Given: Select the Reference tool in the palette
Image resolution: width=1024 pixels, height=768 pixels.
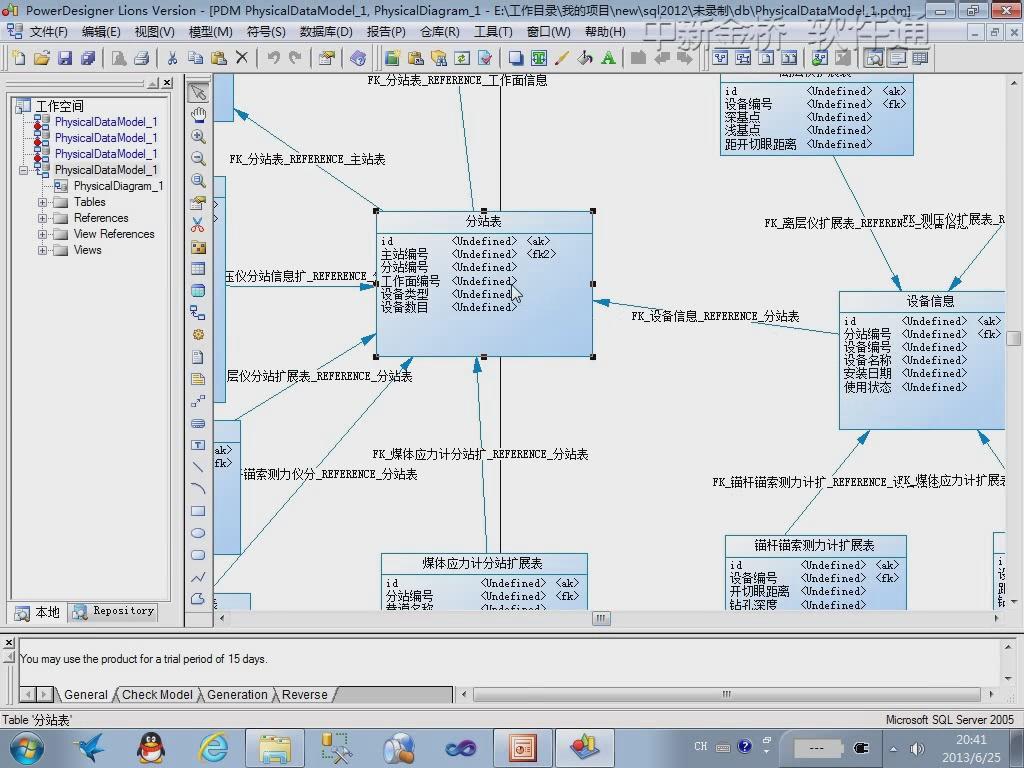Looking at the screenshot, I should click(199, 313).
